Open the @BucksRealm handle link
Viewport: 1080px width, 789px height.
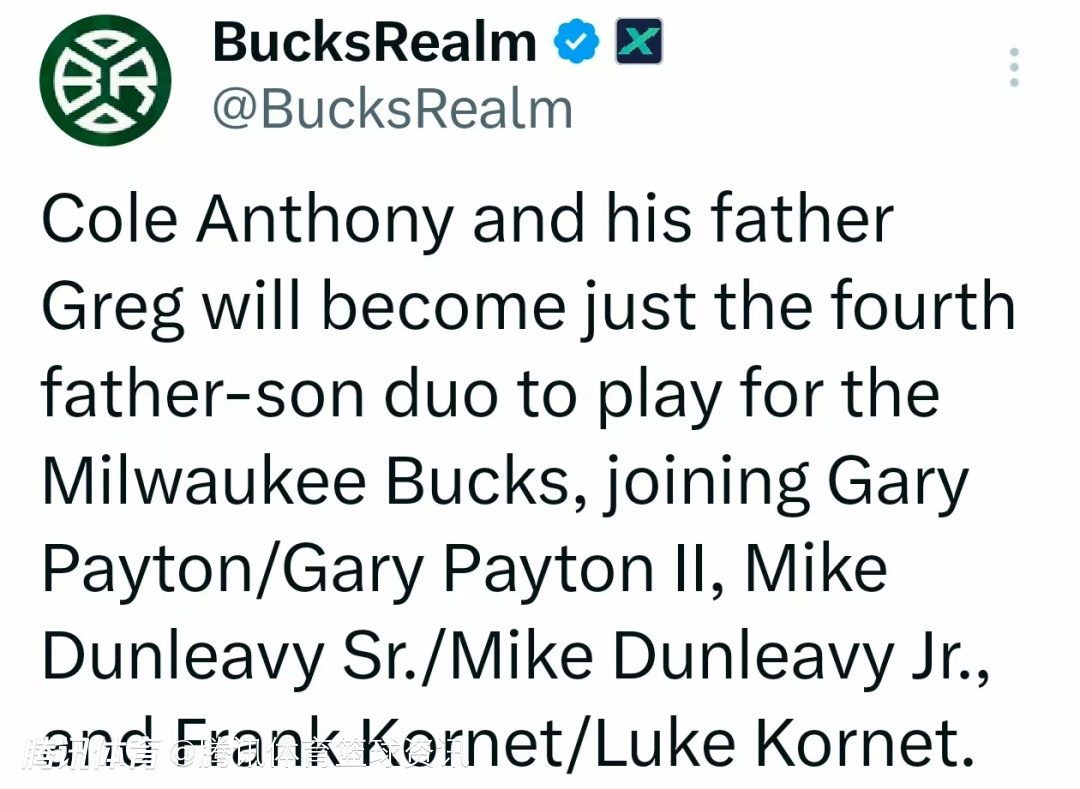[393, 109]
